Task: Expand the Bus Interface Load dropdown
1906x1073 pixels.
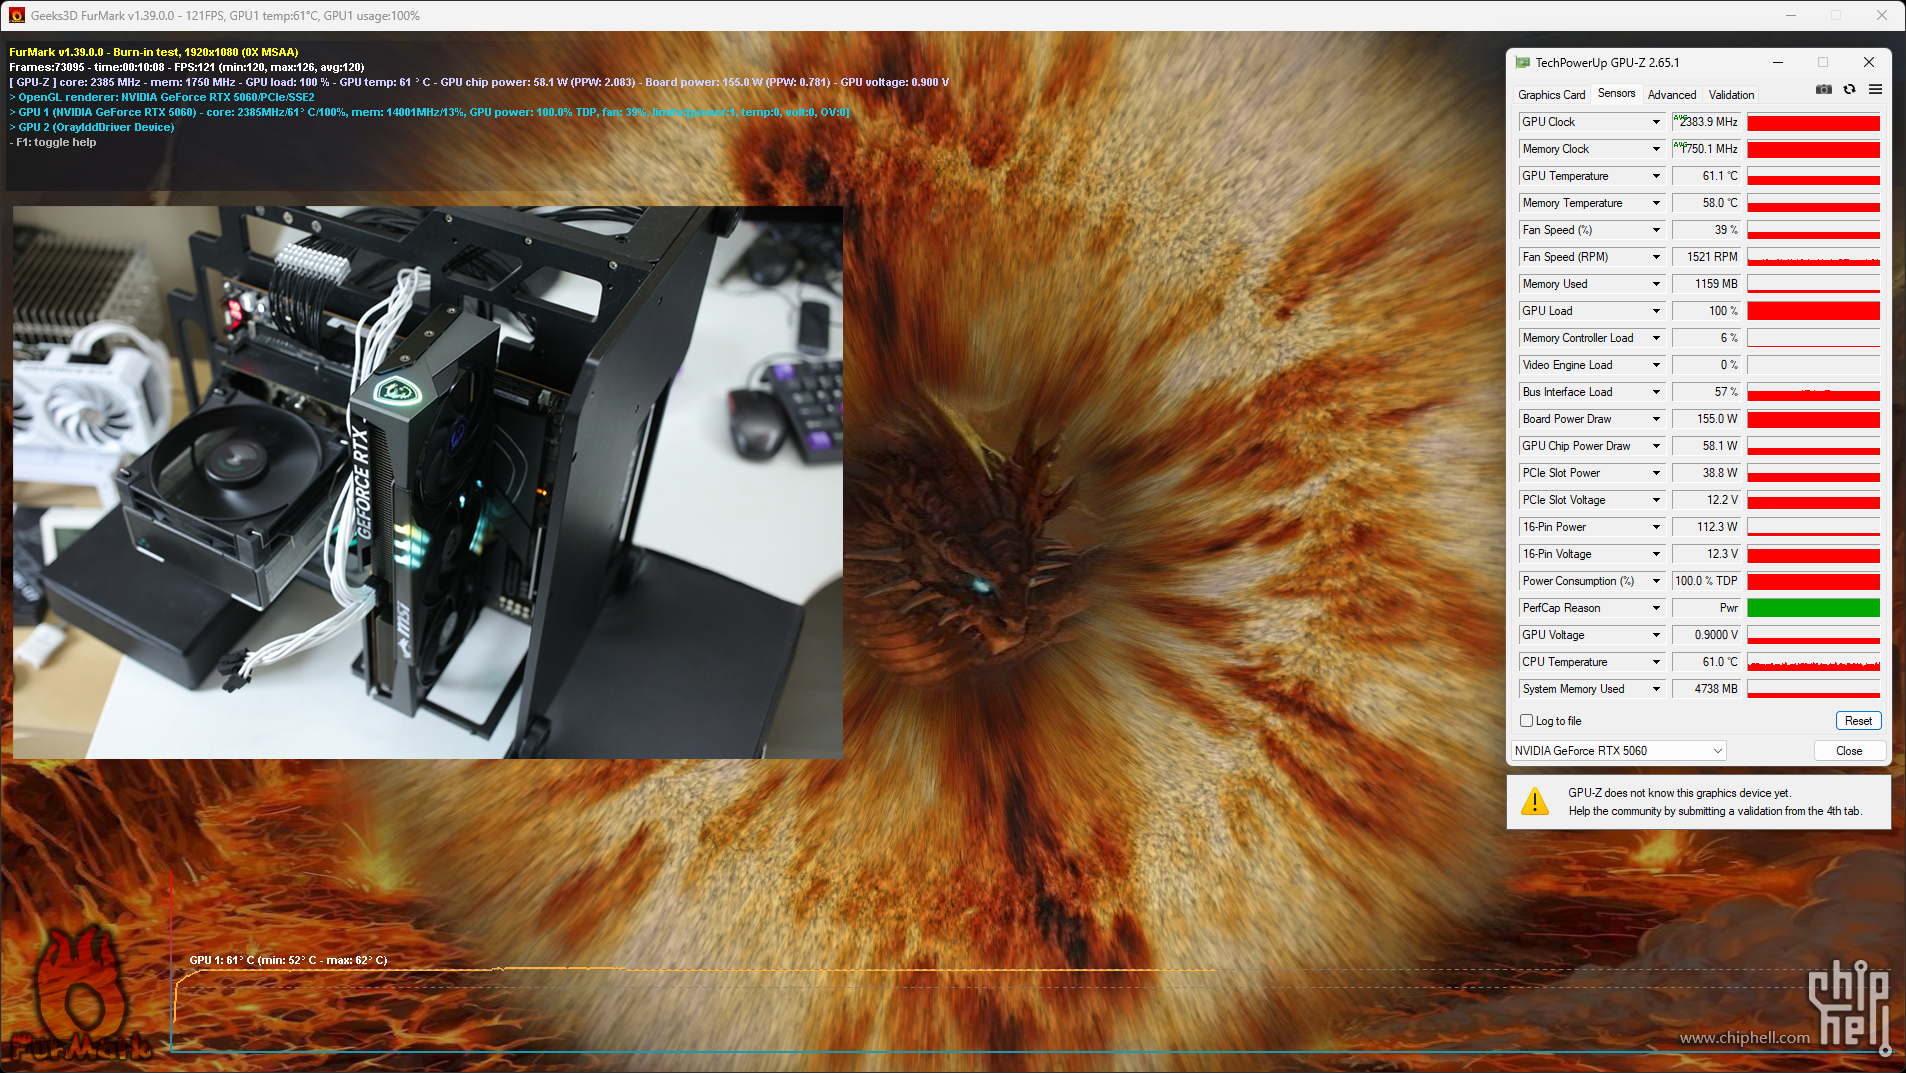Action: (x=1656, y=392)
